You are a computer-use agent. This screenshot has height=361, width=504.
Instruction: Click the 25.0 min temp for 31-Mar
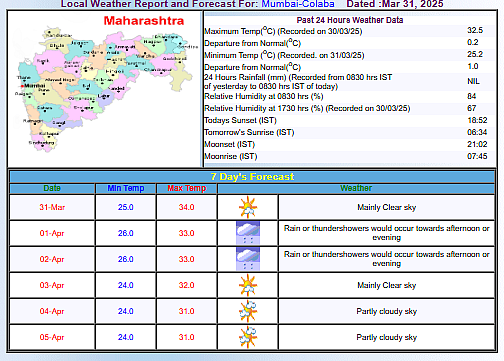tap(126, 207)
